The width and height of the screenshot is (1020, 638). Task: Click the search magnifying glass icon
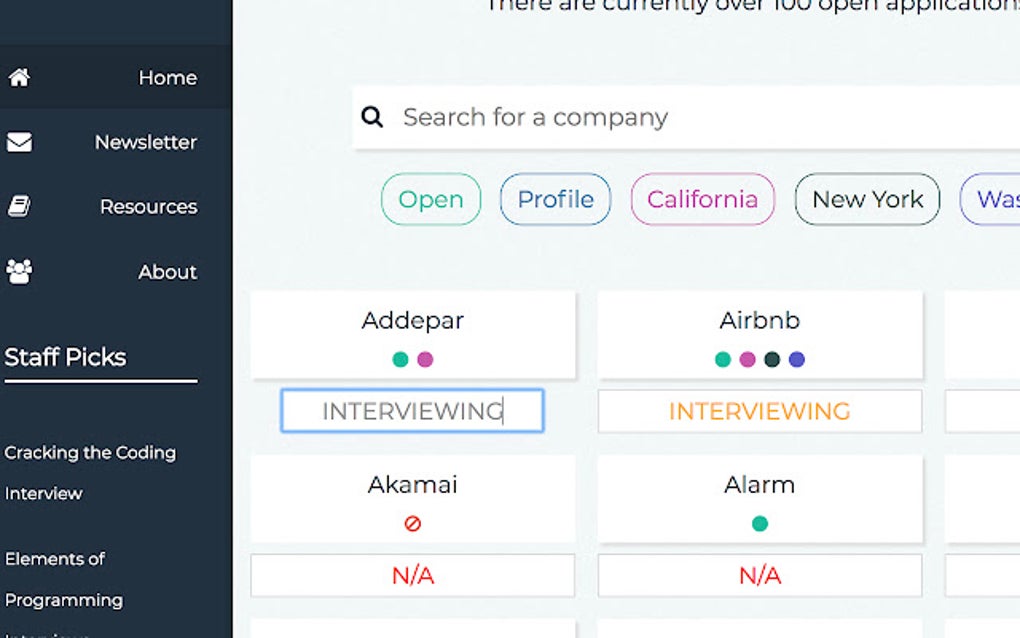[372, 117]
